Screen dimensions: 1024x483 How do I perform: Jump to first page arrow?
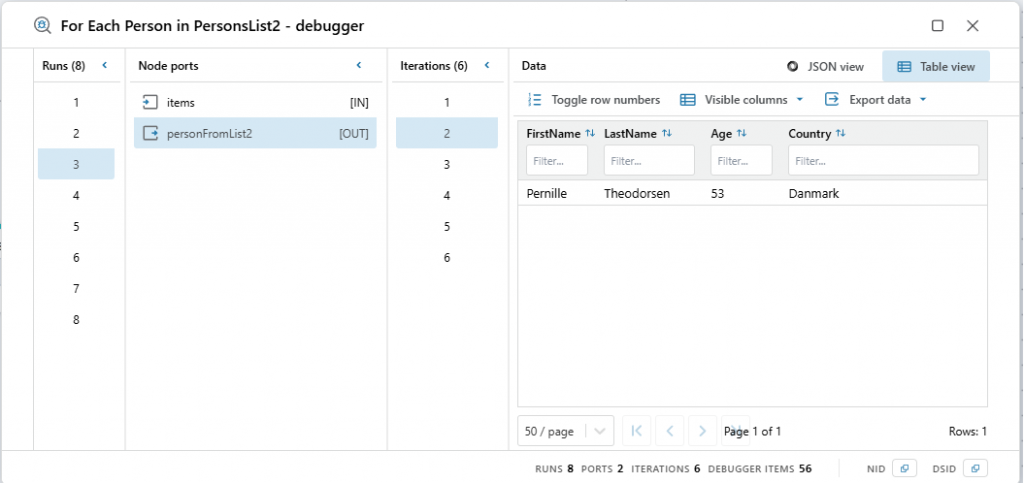pyautogui.click(x=636, y=431)
